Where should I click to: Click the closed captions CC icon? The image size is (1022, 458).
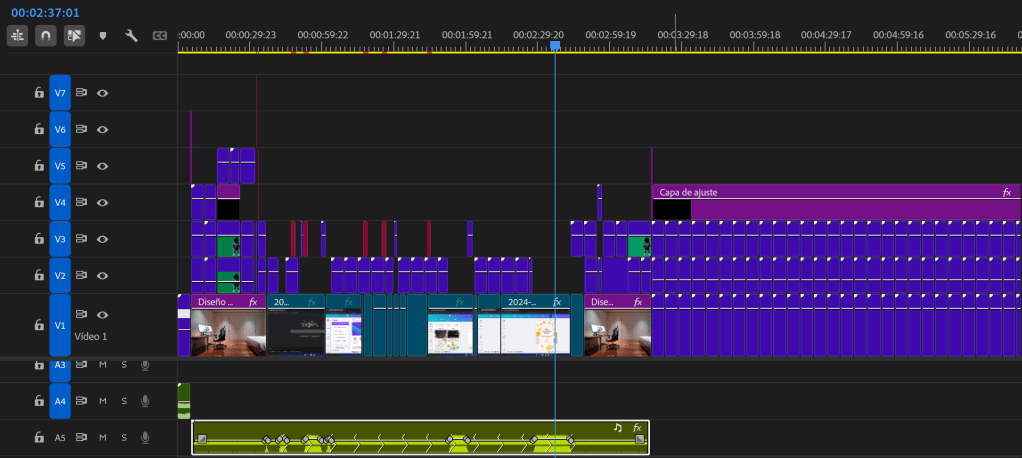click(159, 35)
